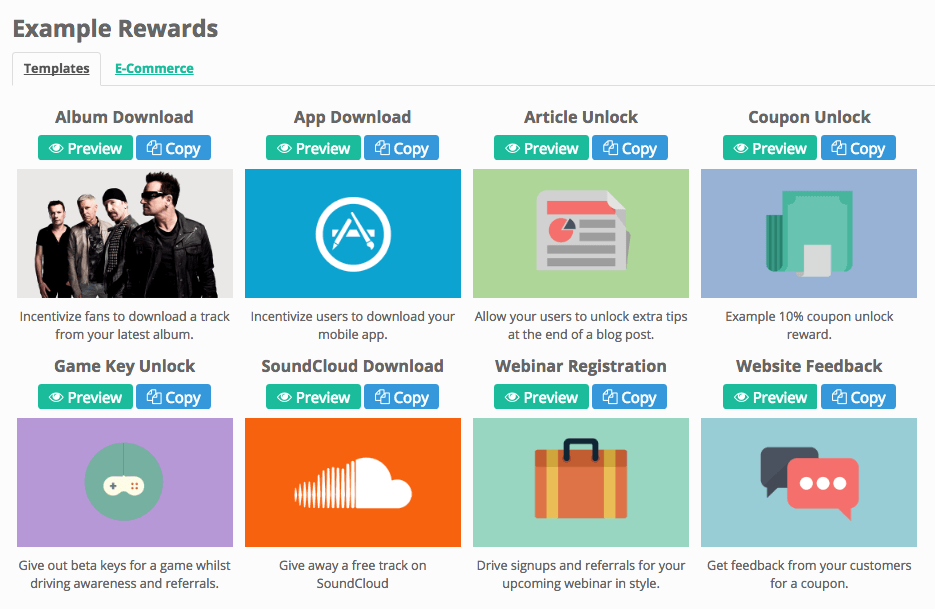Viewport: 935px width, 609px height.
Task: Click the game controller icon under Game Key Unlock
Action: coord(125,482)
